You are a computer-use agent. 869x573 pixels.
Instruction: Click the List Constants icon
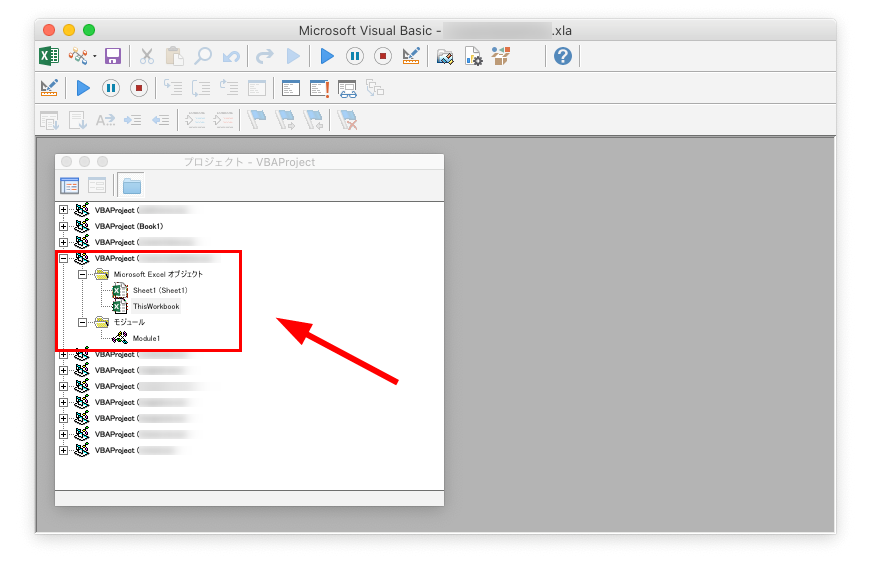(78, 120)
